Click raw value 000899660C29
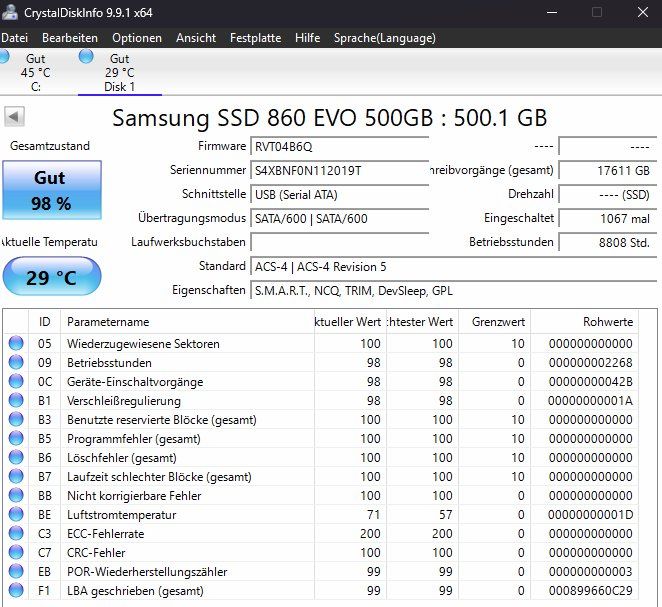Viewport: 662px width, 607px height. tap(590, 591)
